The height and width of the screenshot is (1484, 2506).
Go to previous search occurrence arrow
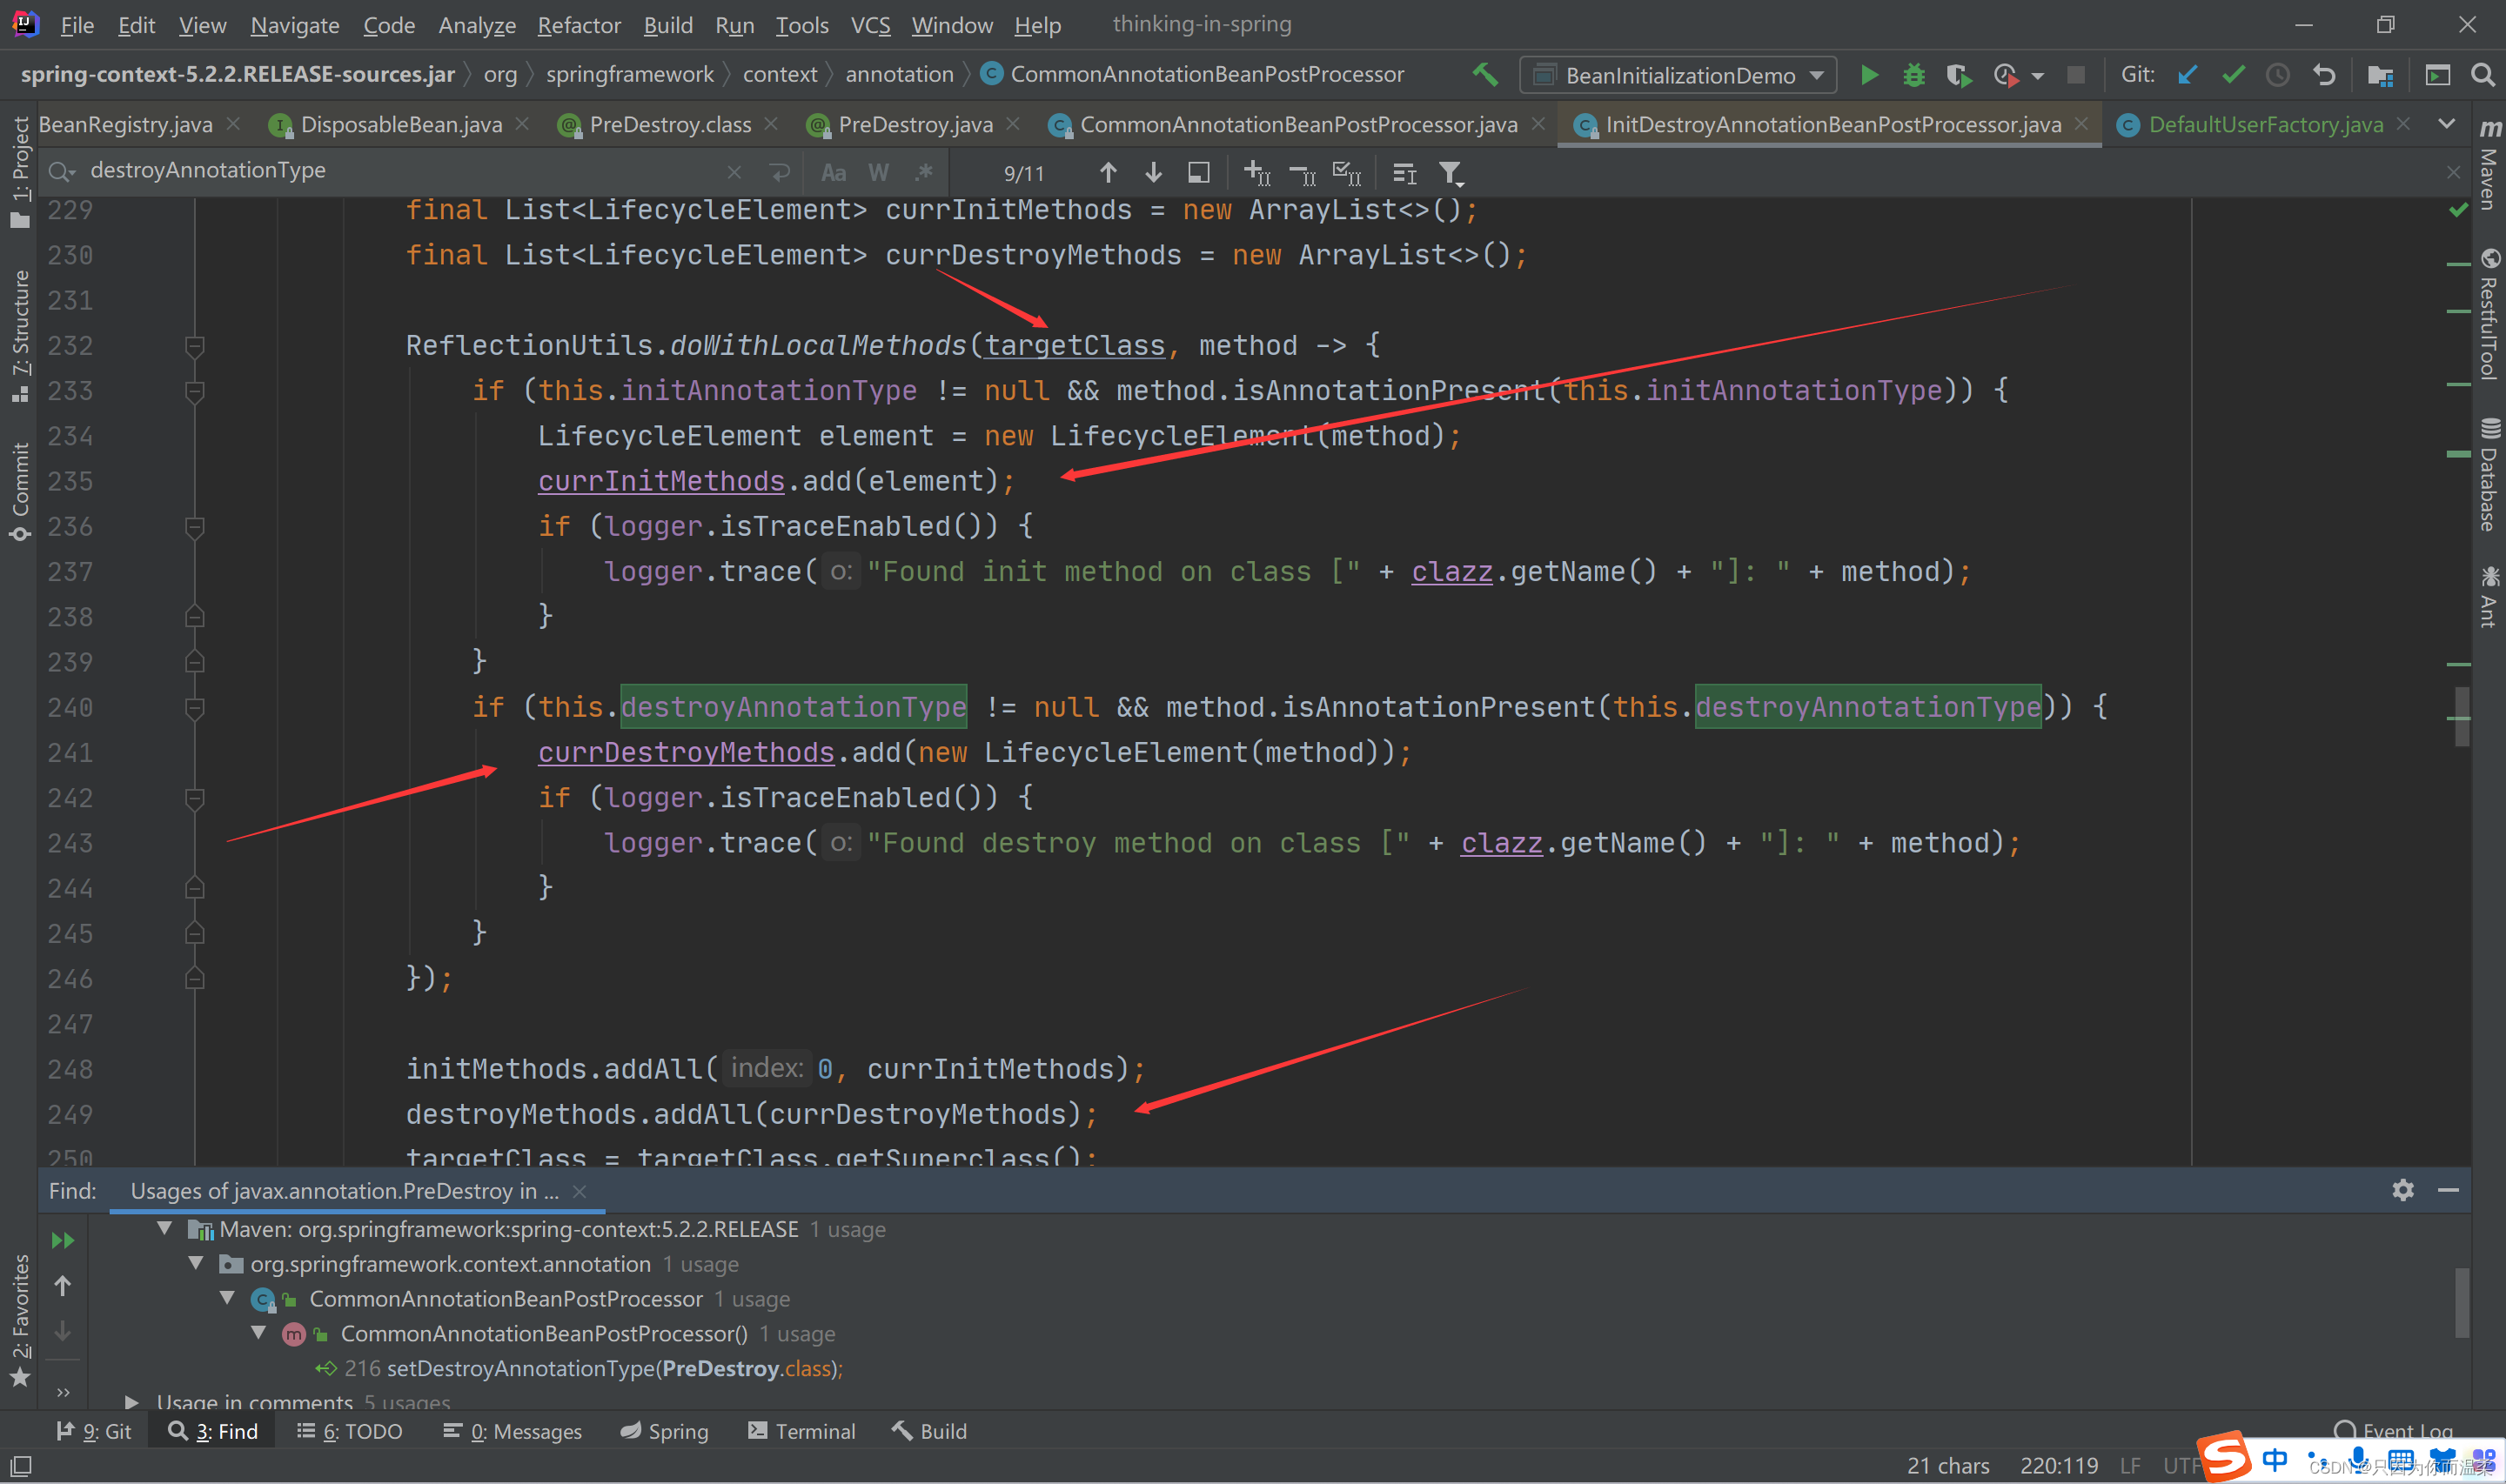pos(1107,173)
